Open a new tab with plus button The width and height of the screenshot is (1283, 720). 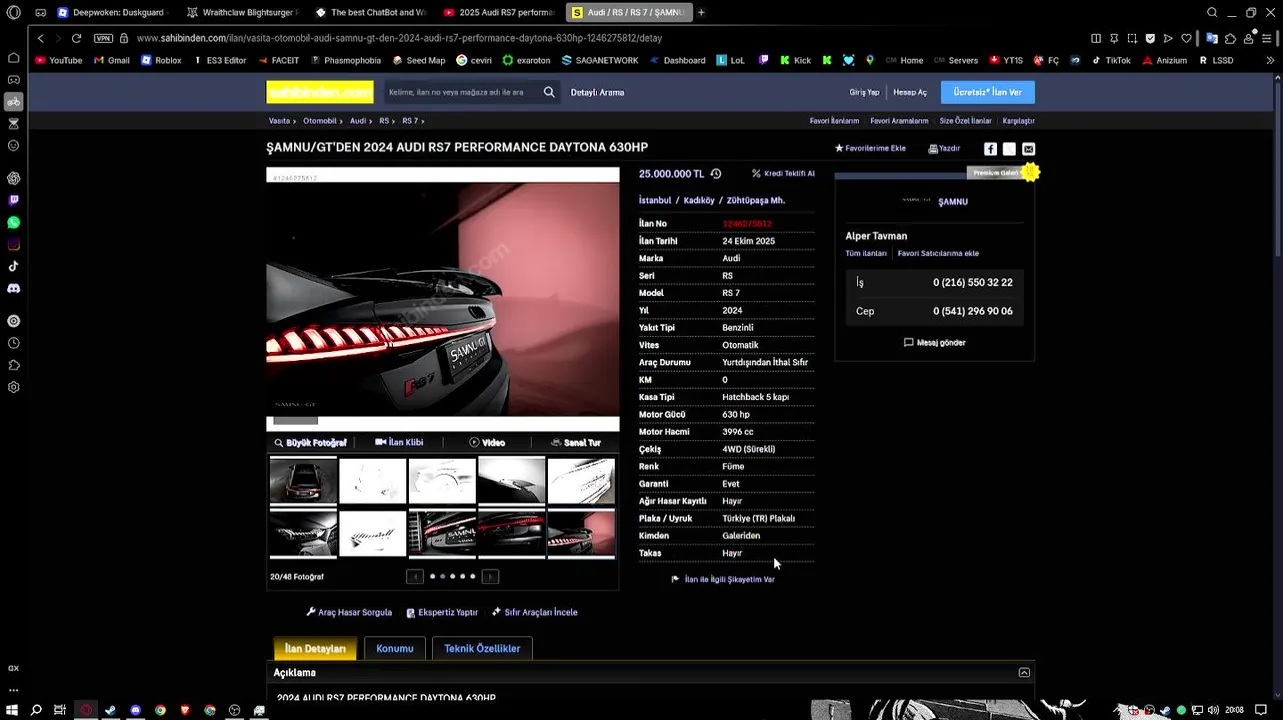701,12
